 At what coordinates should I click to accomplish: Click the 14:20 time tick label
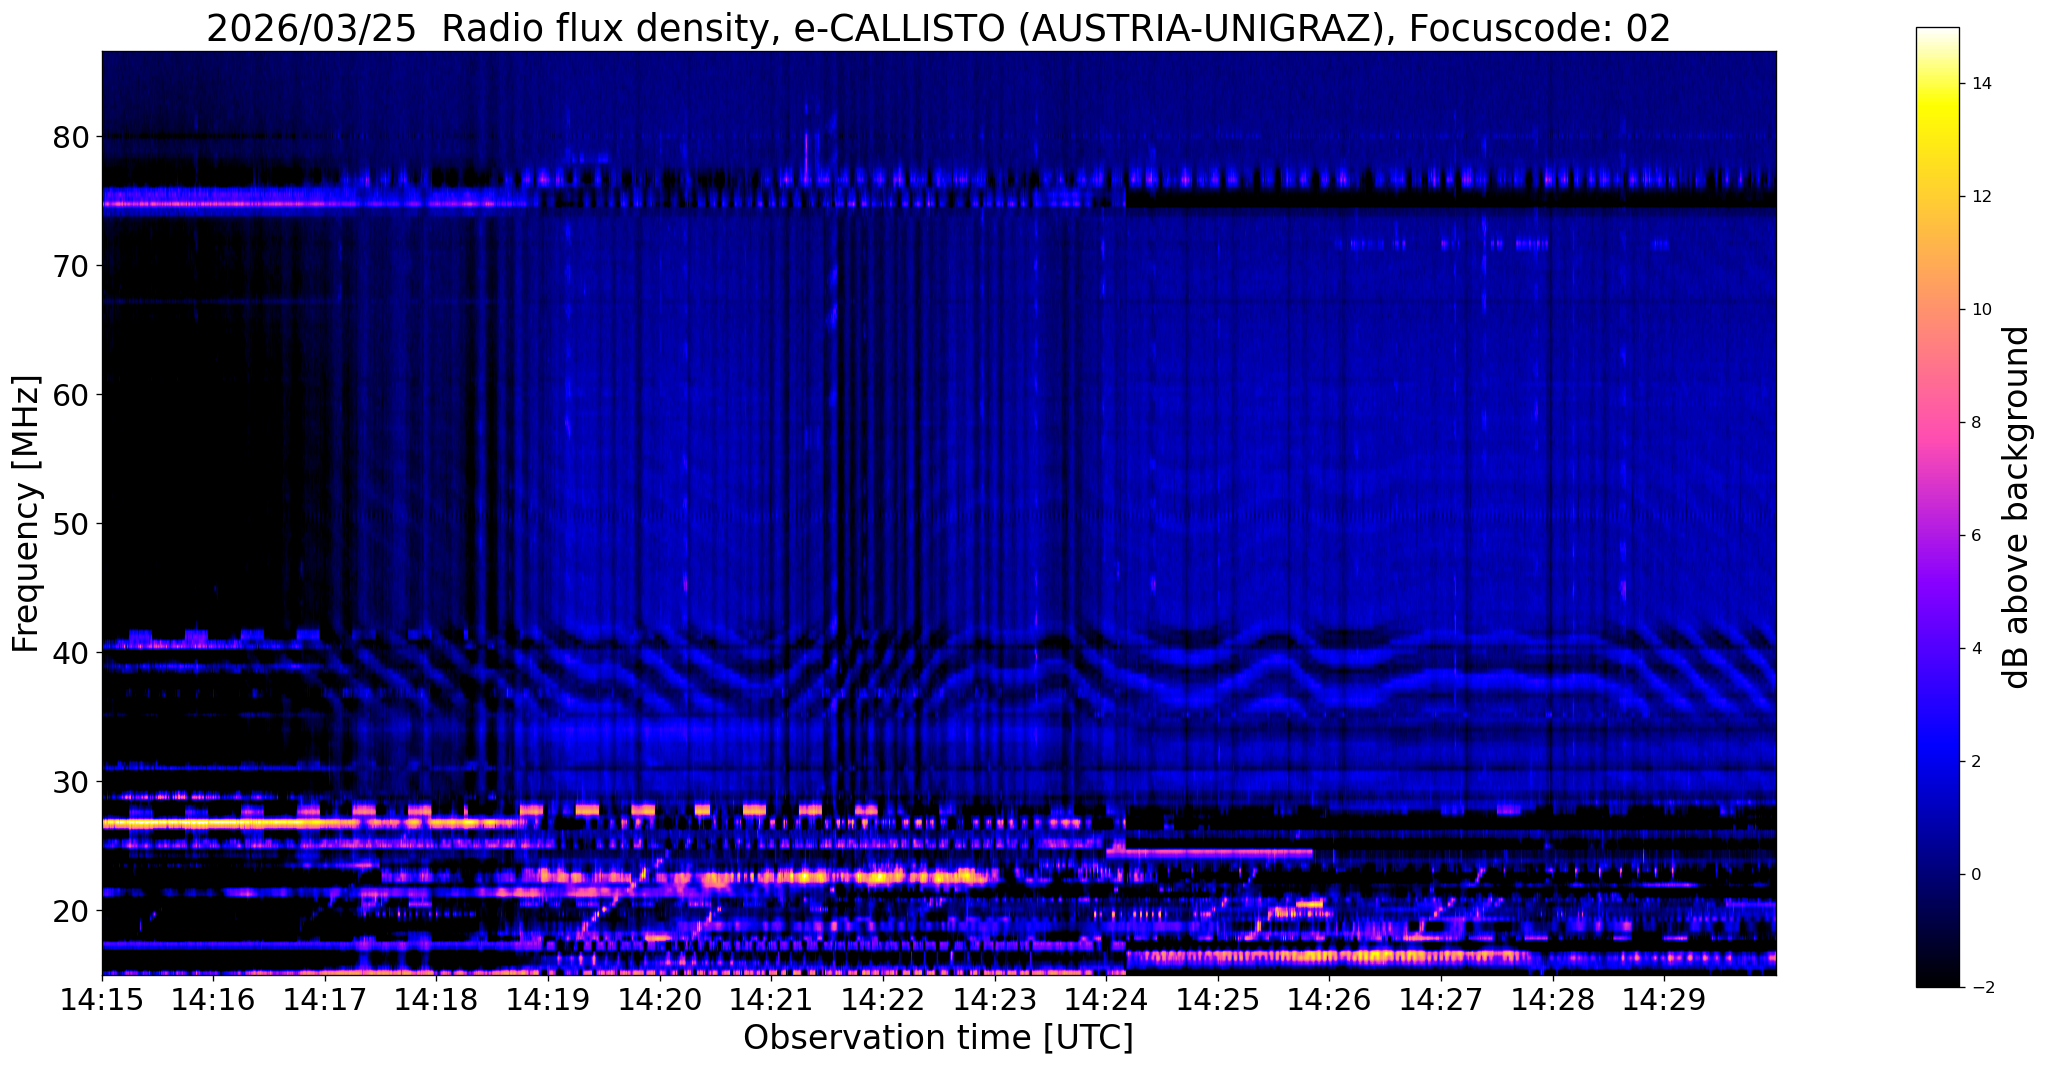pos(660,999)
